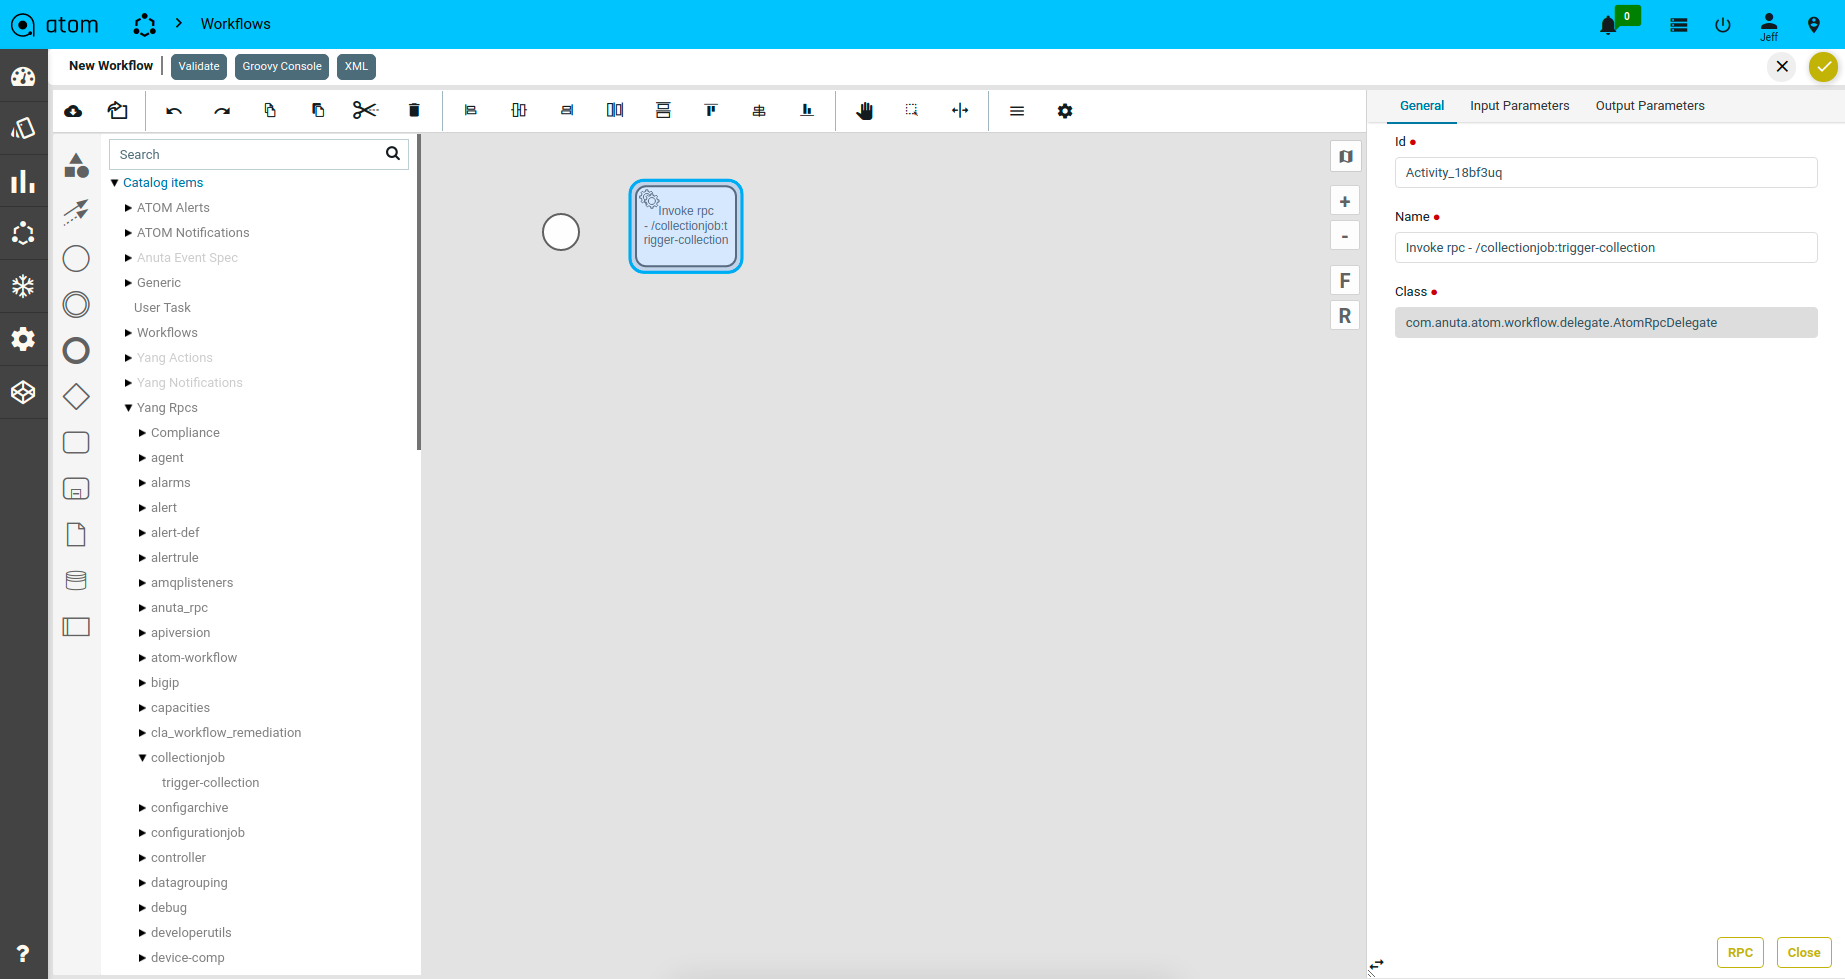
Task: Open the task list icon in header
Action: click(1679, 25)
